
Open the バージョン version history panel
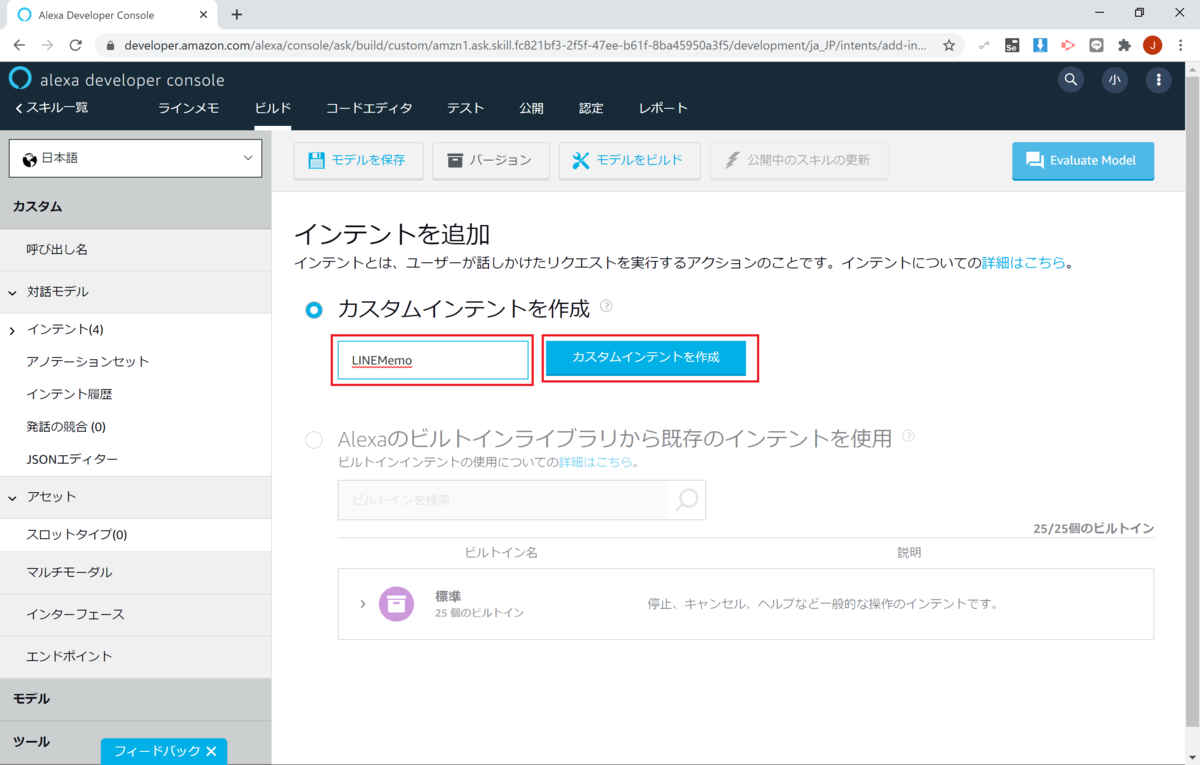pos(490,160)
